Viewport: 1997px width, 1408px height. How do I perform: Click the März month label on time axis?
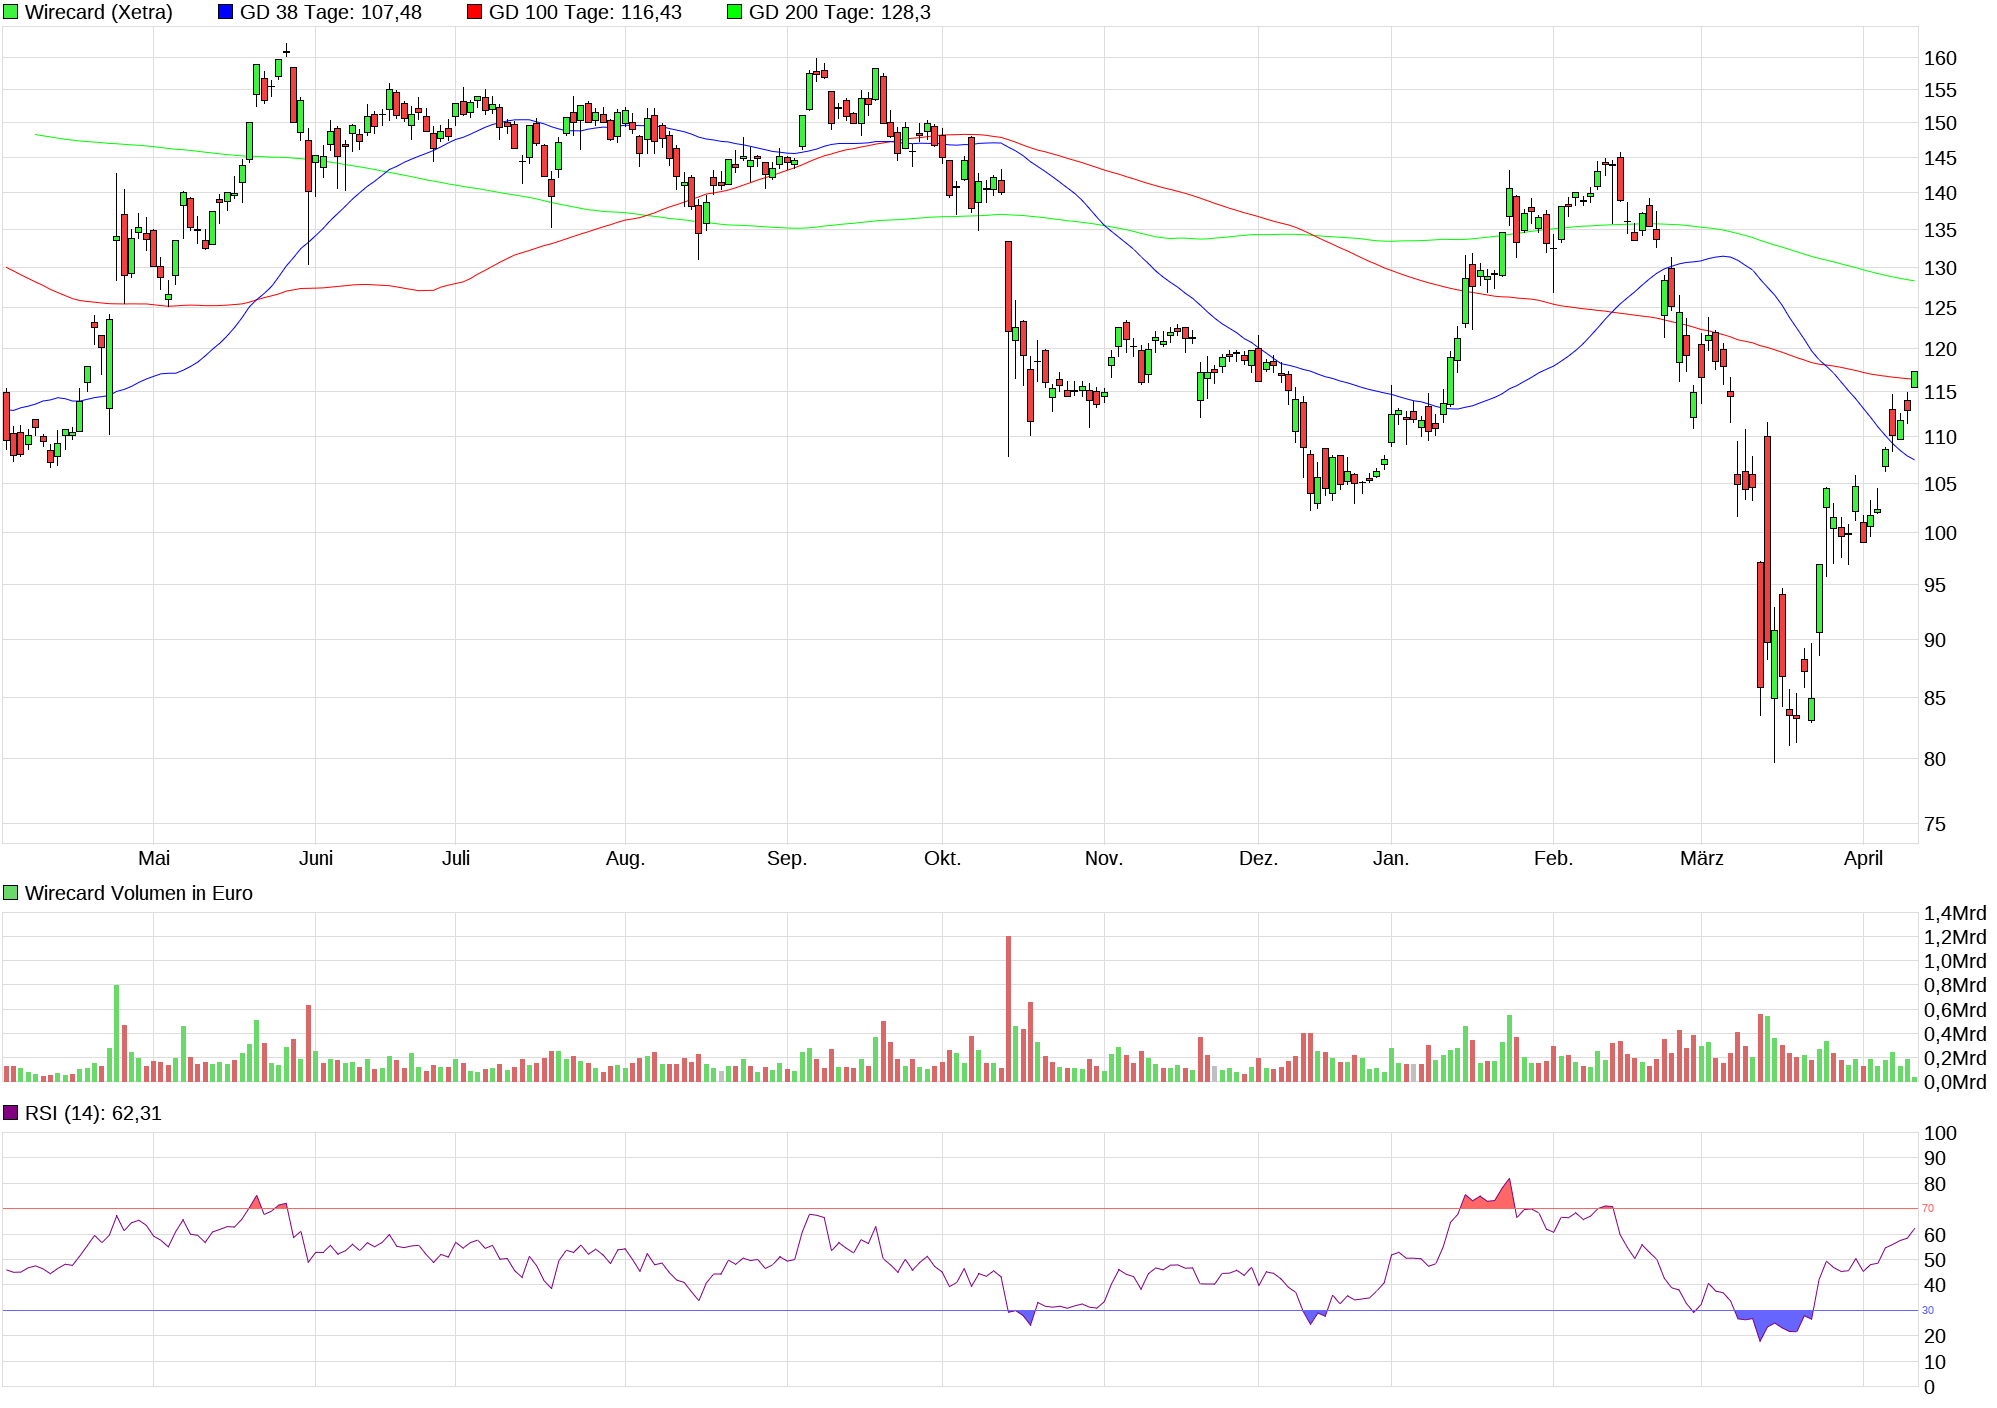[x=1701, y=858]
